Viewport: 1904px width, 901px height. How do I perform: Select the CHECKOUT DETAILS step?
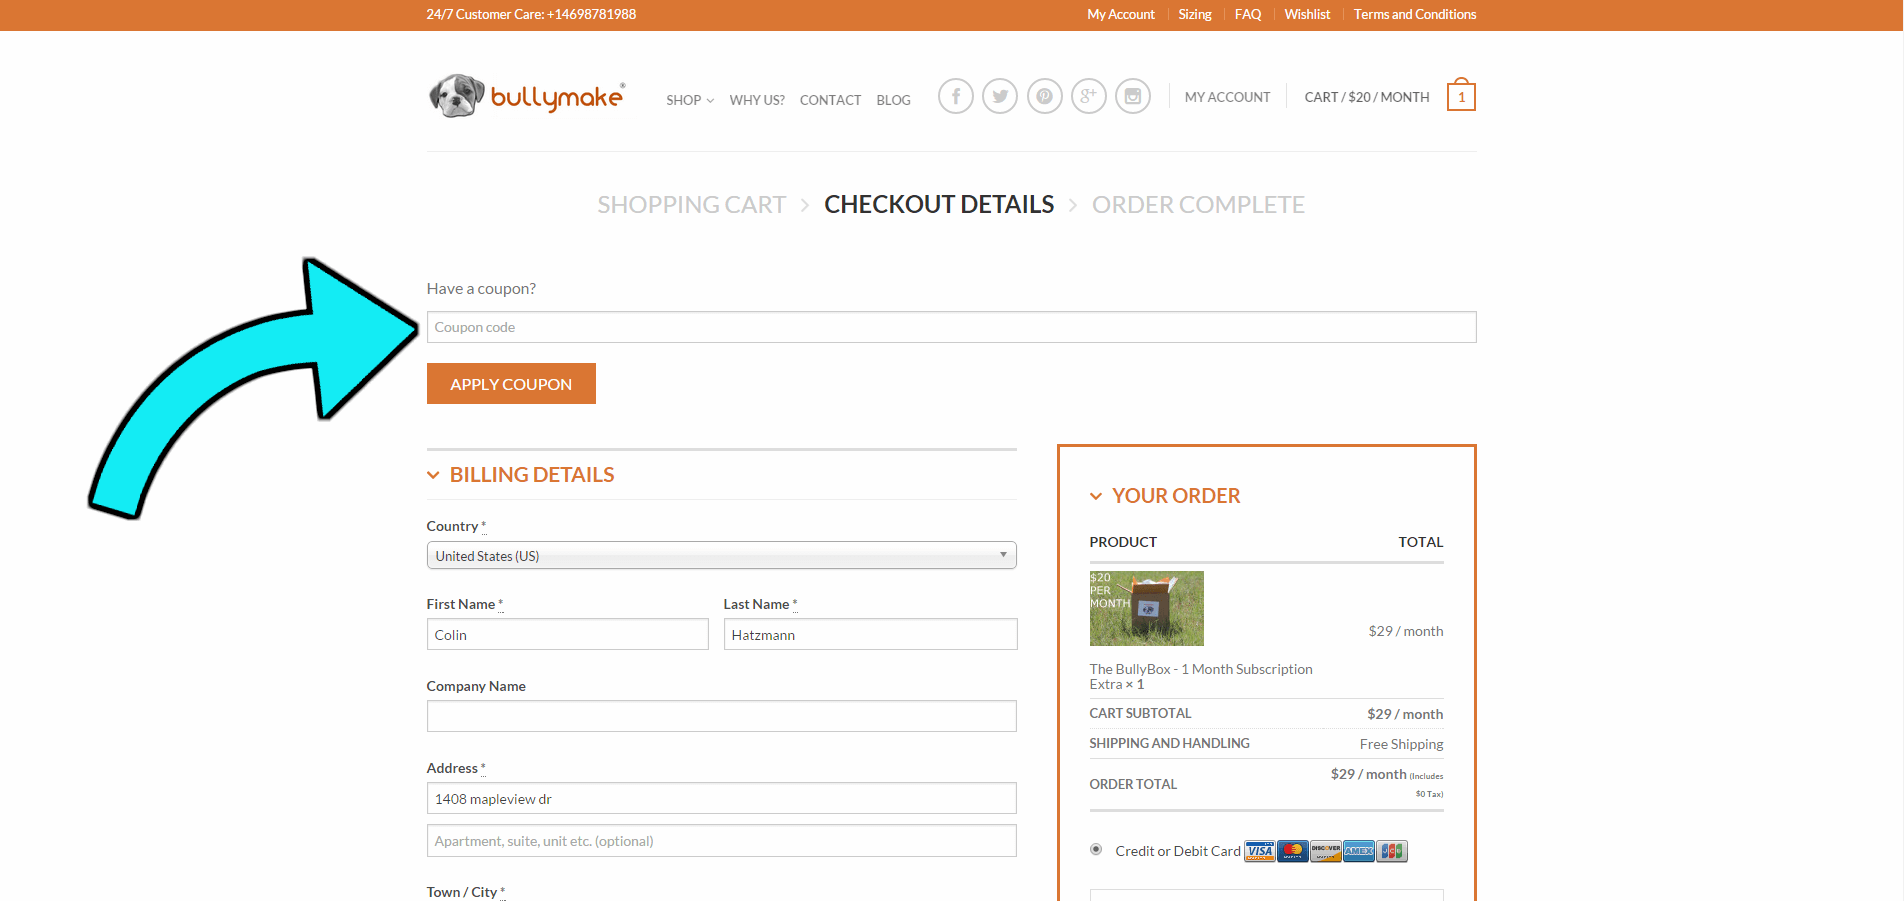click(x=939, y=204)
